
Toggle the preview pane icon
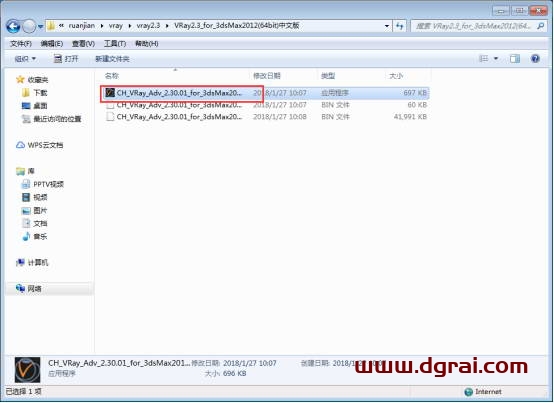pos(515,59)
